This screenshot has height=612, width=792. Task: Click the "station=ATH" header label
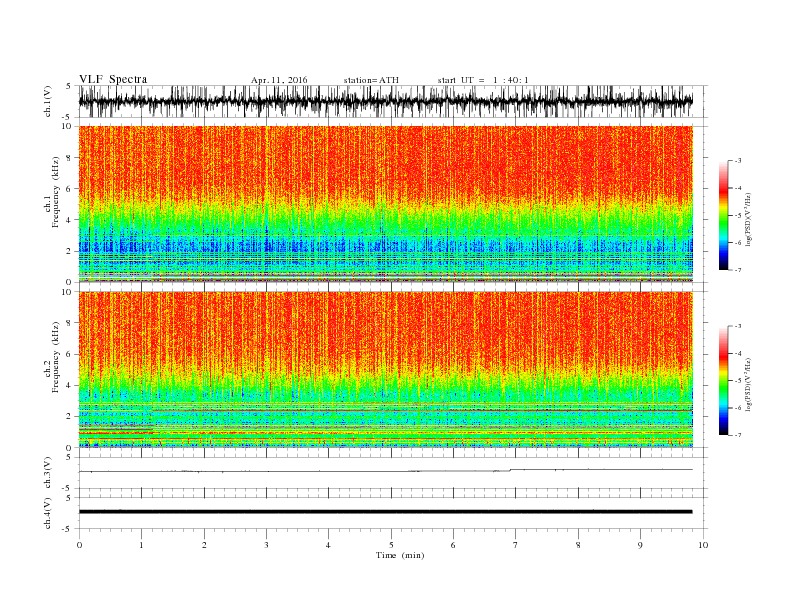(x=371, y=80)
